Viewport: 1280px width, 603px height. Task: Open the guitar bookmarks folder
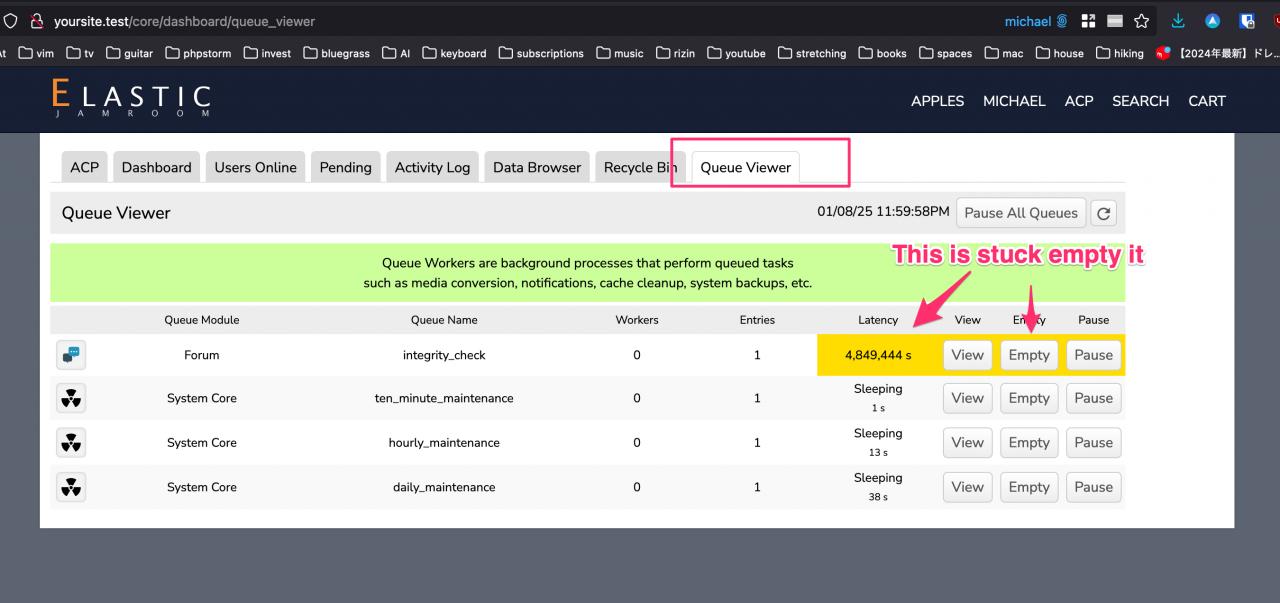[x=130, y=53]
